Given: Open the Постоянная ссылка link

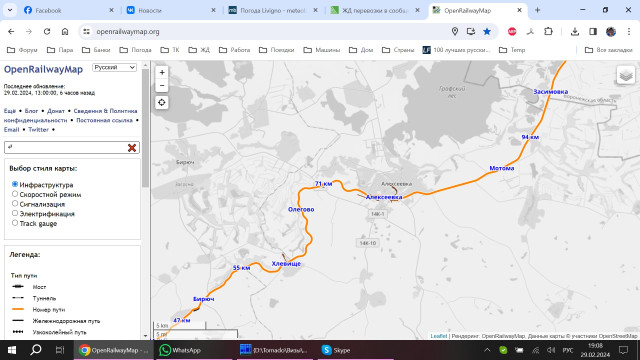Looking at the screenshot, I should tap(104, 120).
